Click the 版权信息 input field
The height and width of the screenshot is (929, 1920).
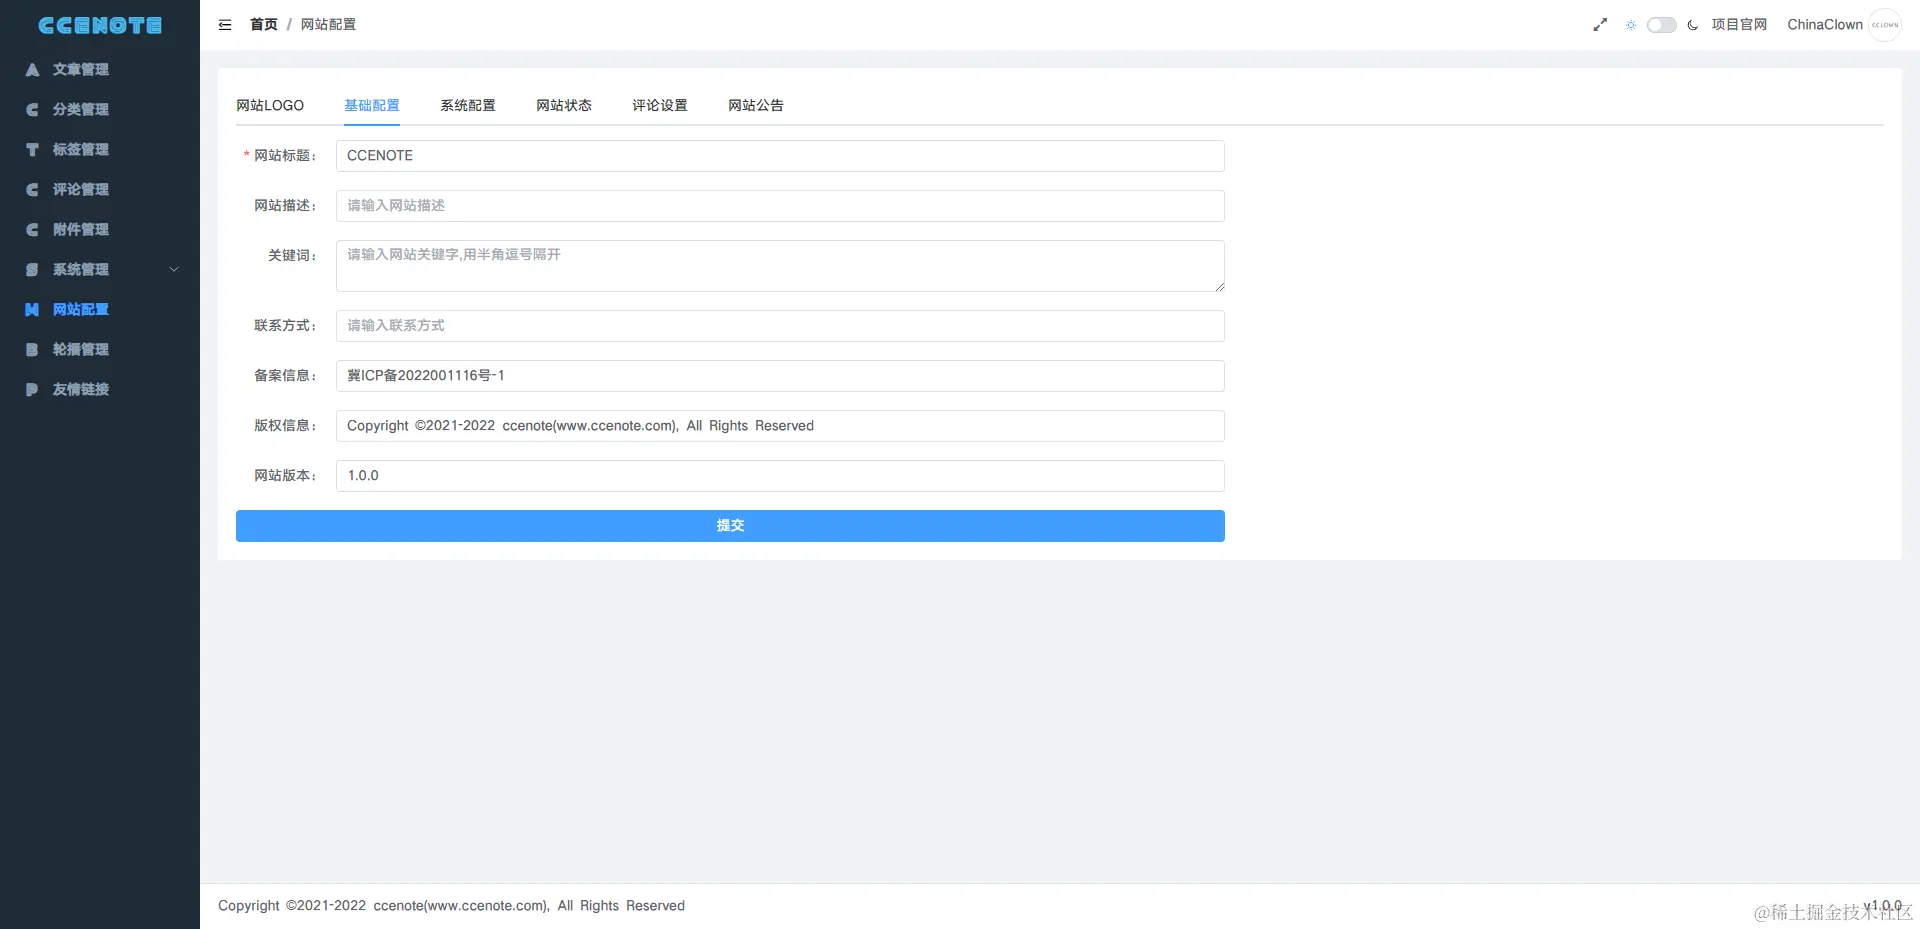pyautogui.click(x=780, y=426)
